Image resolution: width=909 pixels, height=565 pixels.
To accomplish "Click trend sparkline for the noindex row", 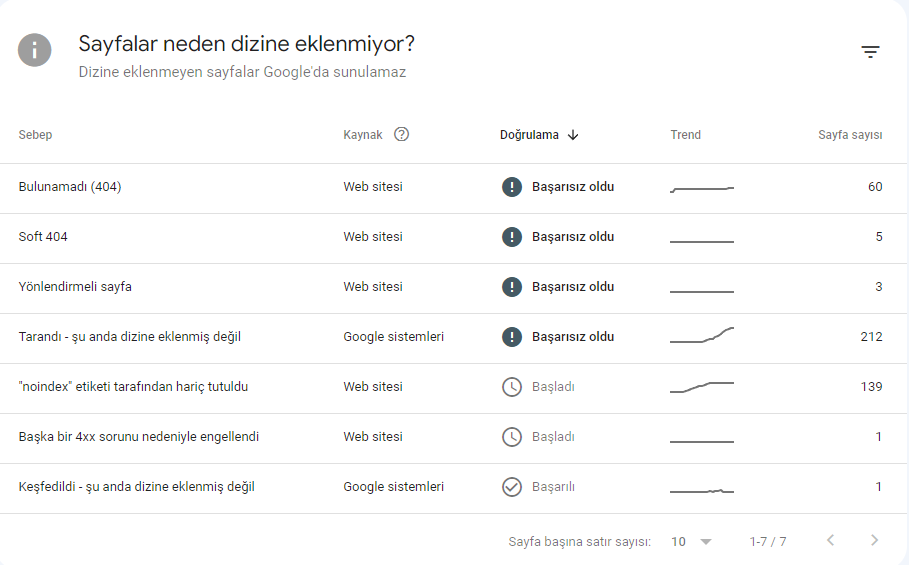I will (701, 387).
